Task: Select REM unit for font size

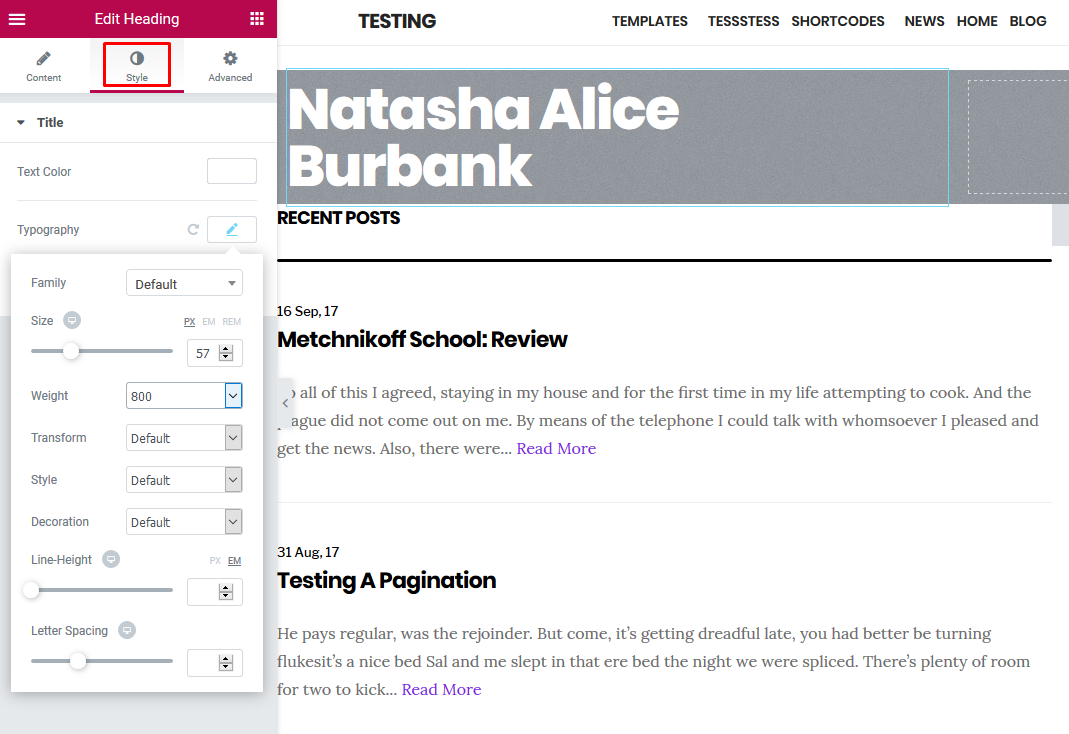Action: [231, 321]
